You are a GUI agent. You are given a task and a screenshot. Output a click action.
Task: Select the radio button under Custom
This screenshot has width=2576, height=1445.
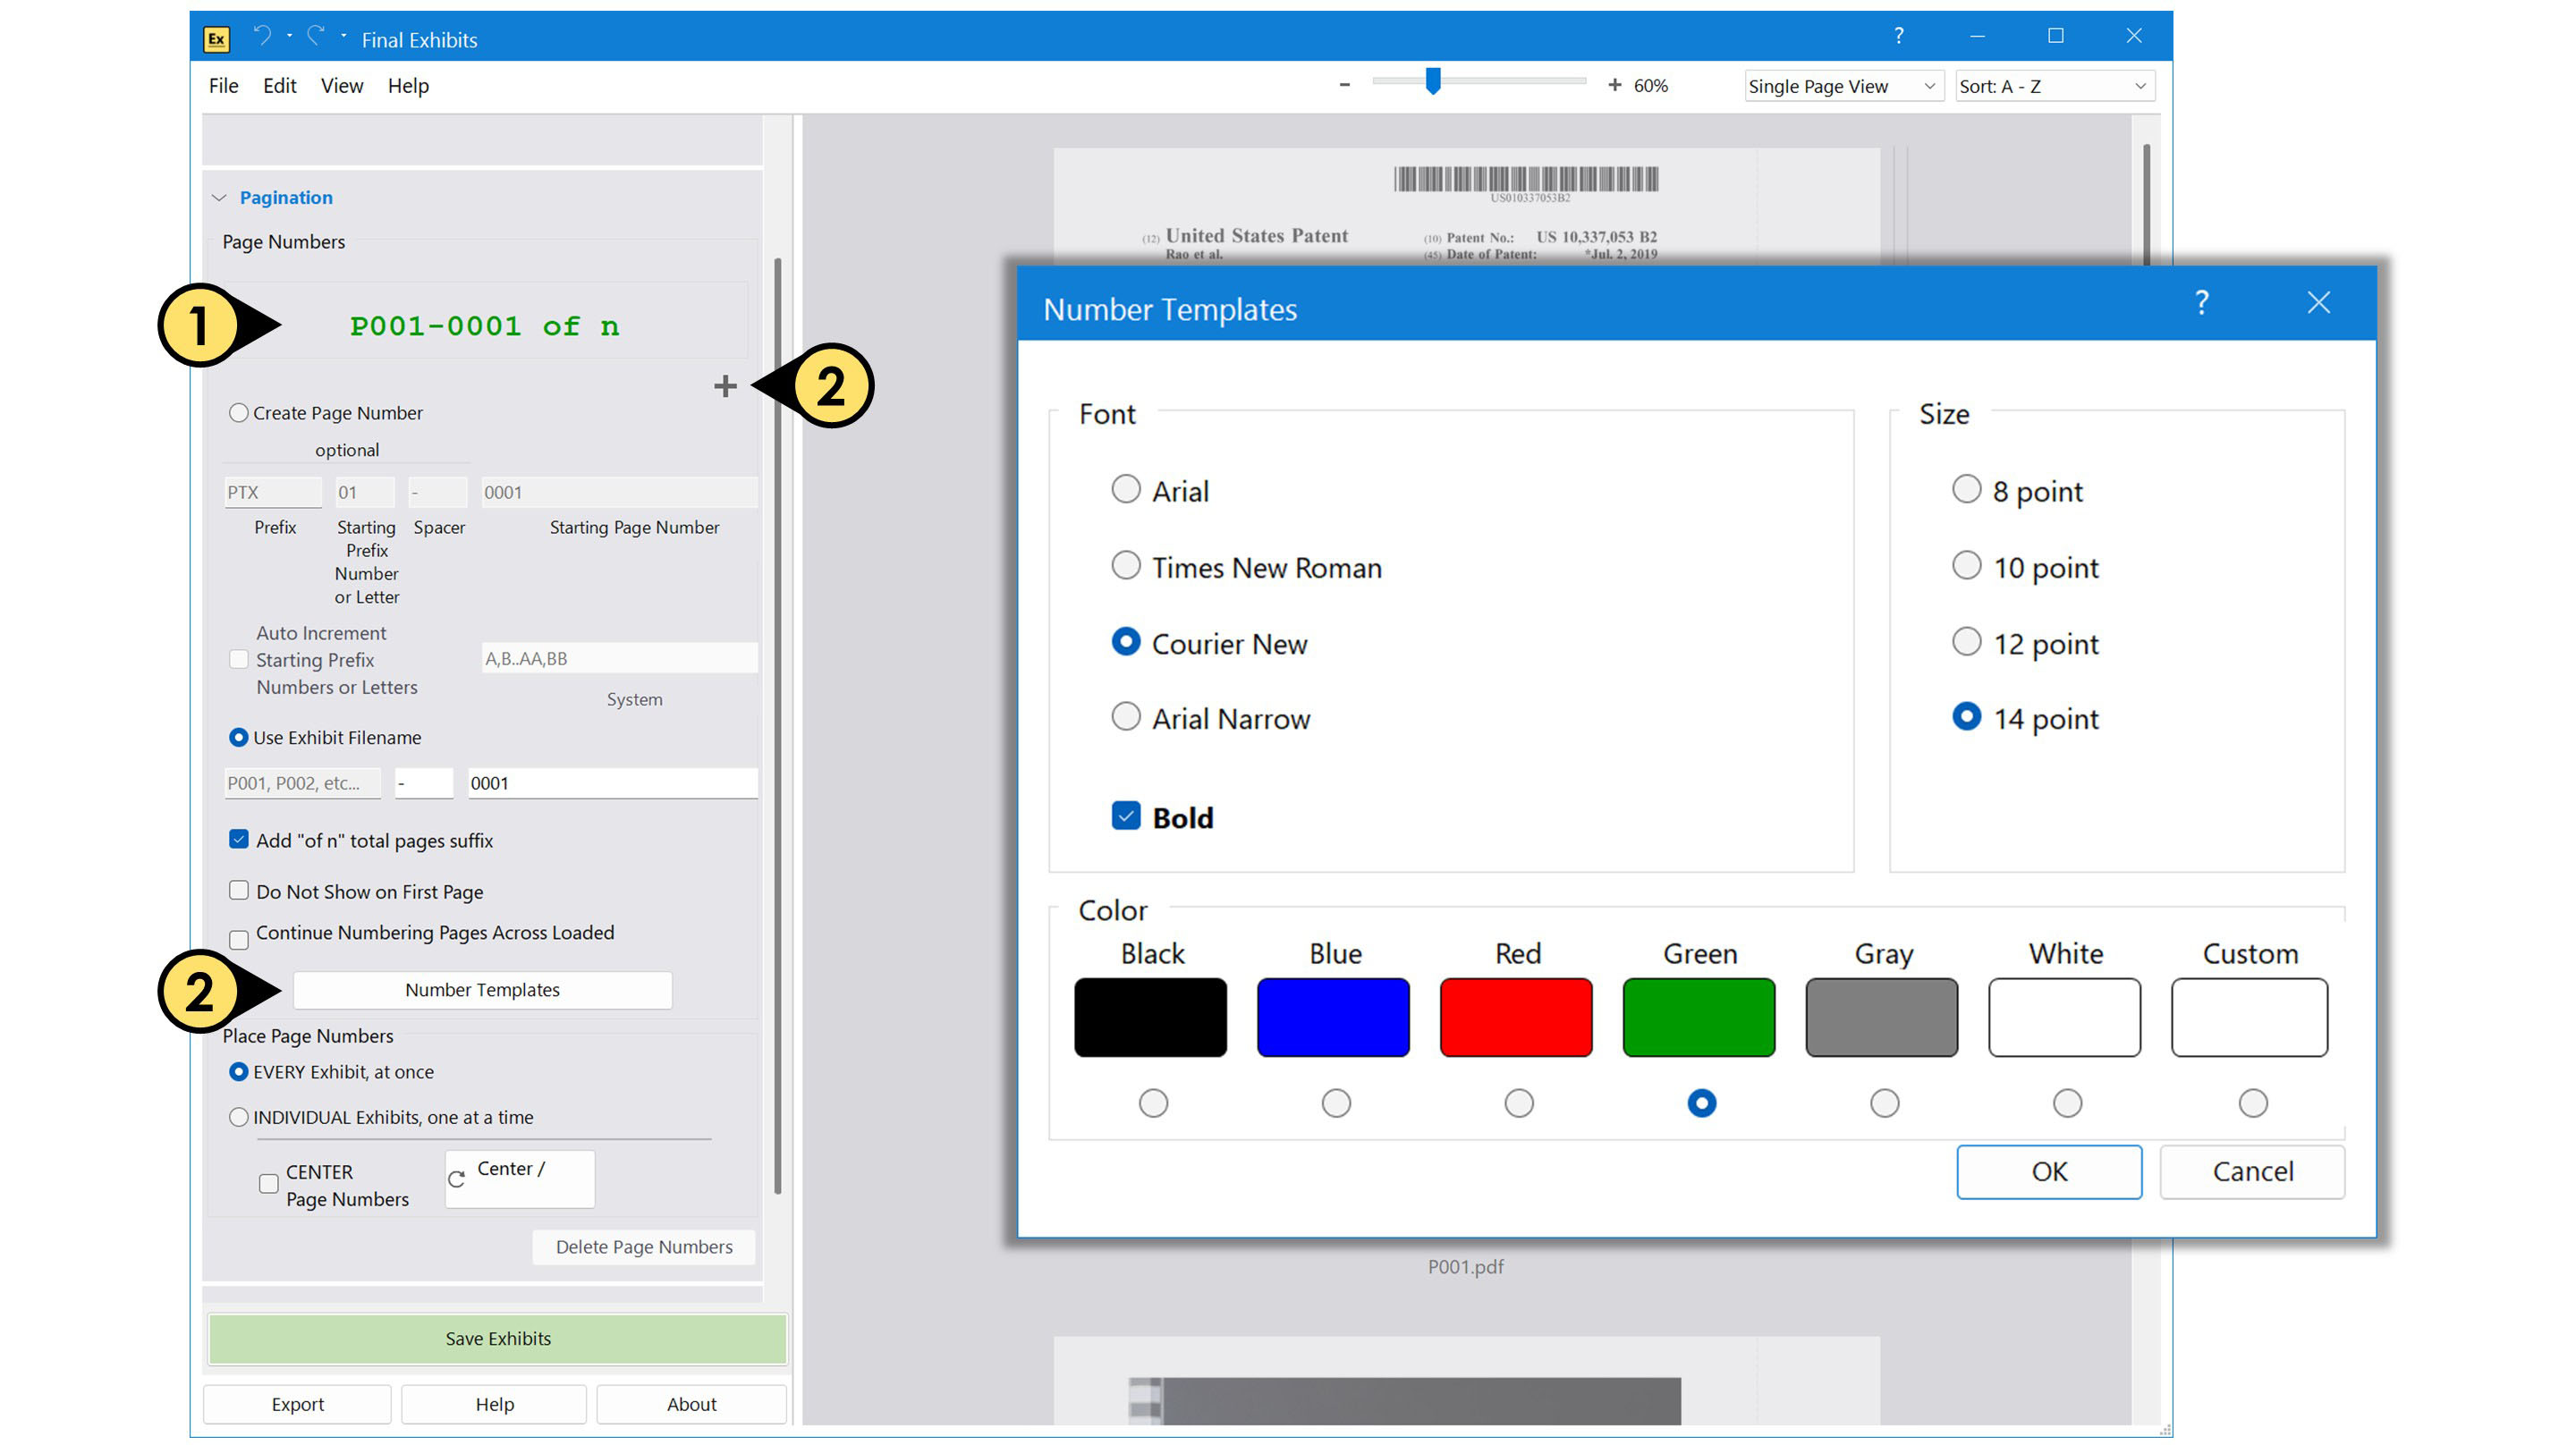[x=2253, y=1103]
